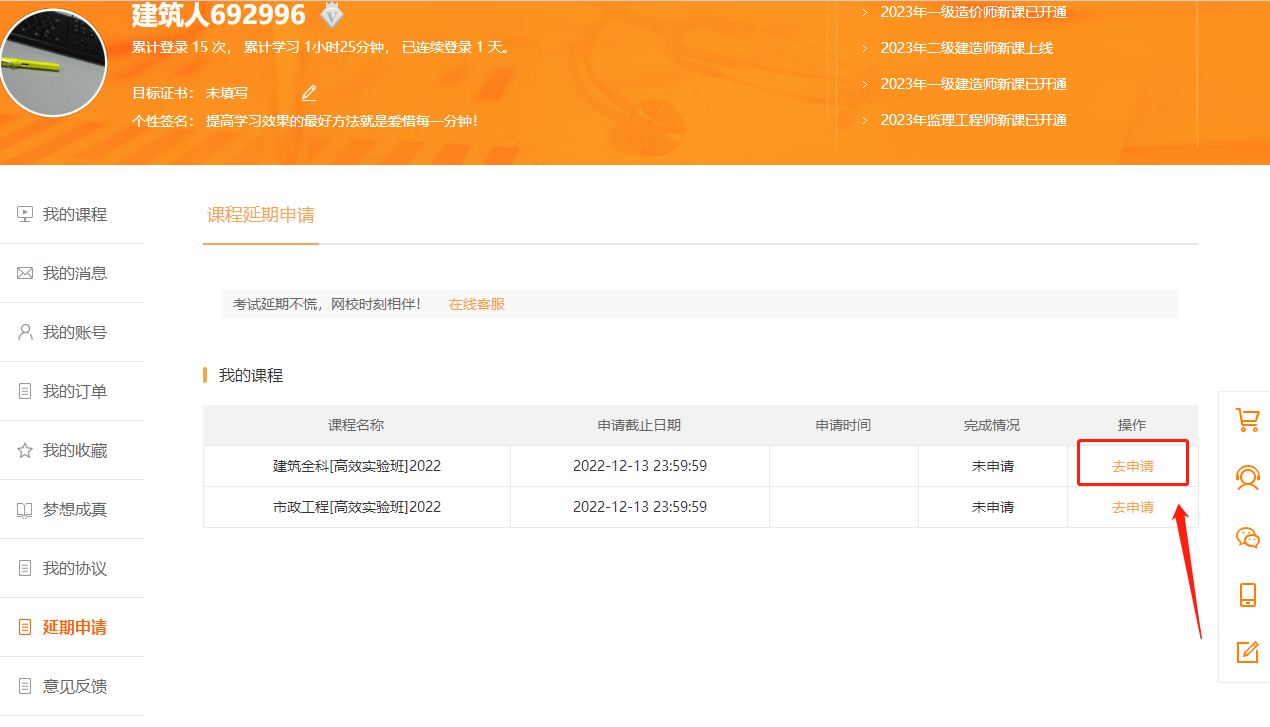Open 我的课程 in the left menu
Viewport: 1270px width, 727px height.
click(74, 214)
